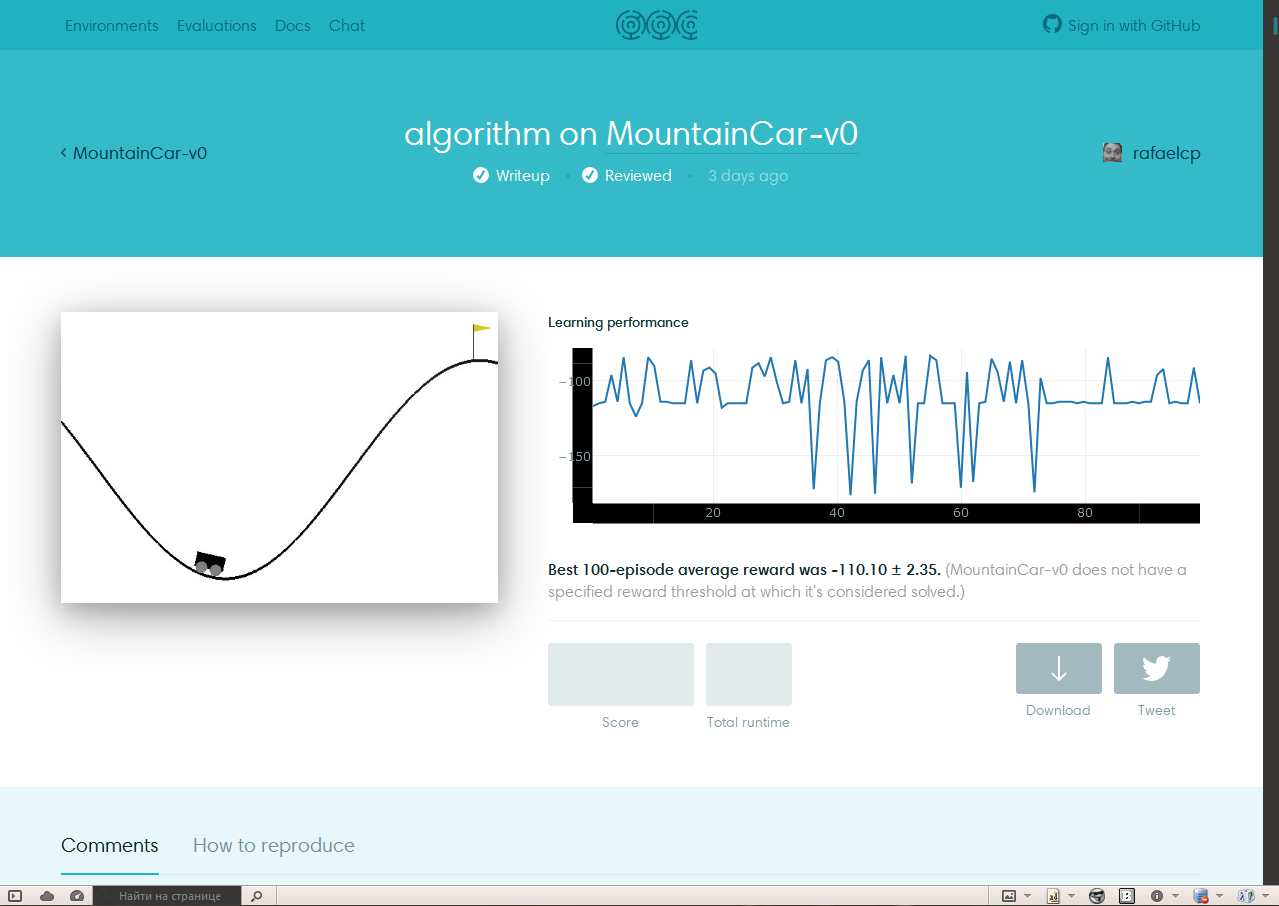Click the Download label

click(1058, 710)
